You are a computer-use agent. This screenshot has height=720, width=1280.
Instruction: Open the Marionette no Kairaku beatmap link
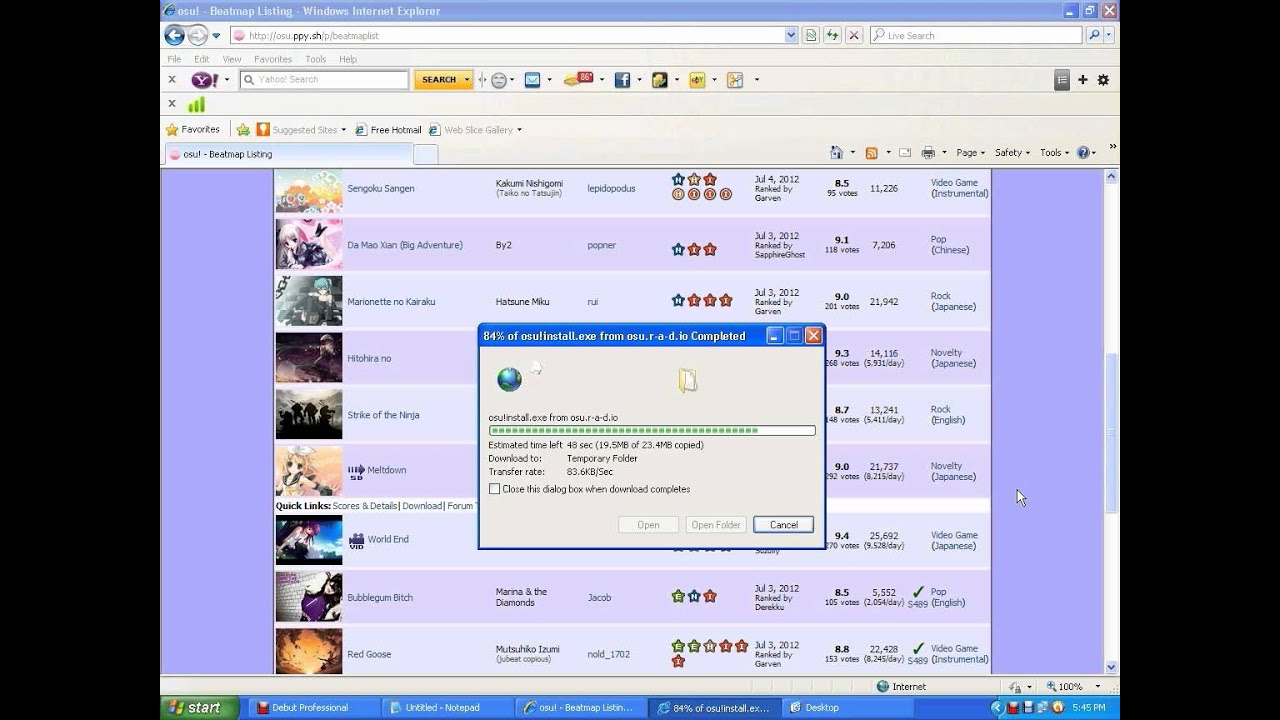point(391,302)
